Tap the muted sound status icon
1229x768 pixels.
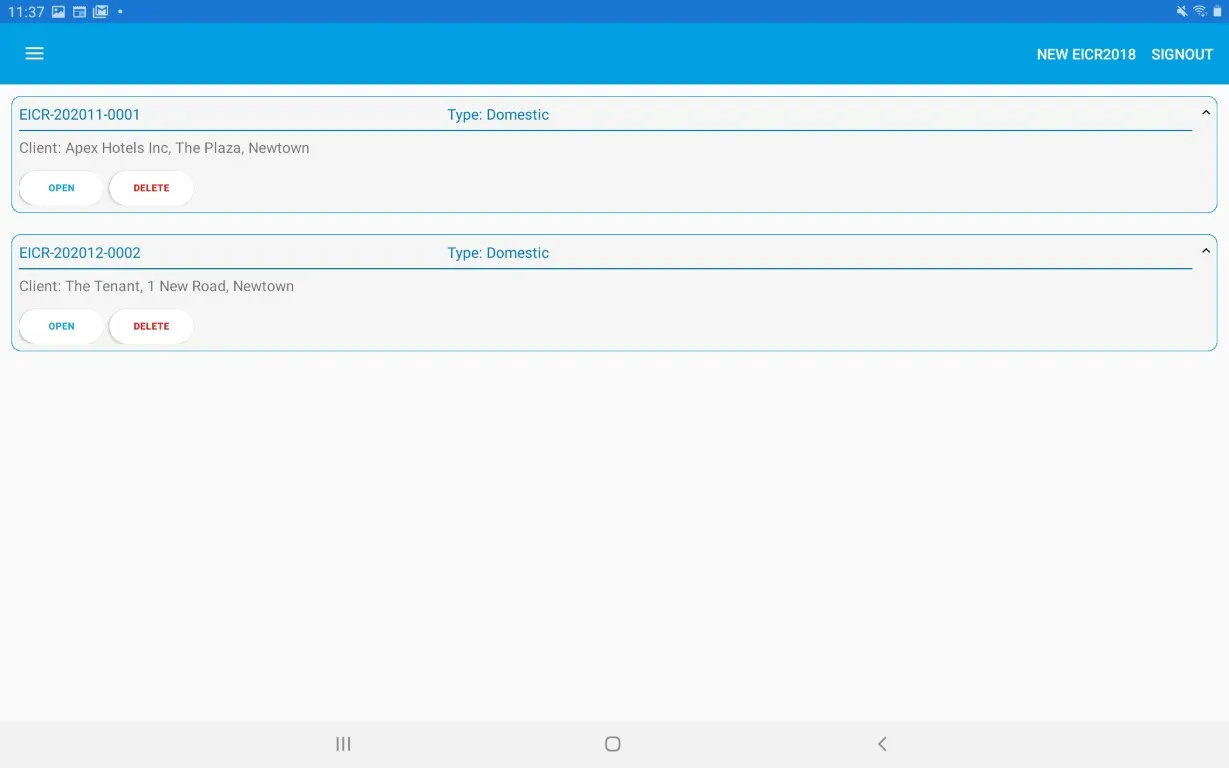[x=1182, y=12]
